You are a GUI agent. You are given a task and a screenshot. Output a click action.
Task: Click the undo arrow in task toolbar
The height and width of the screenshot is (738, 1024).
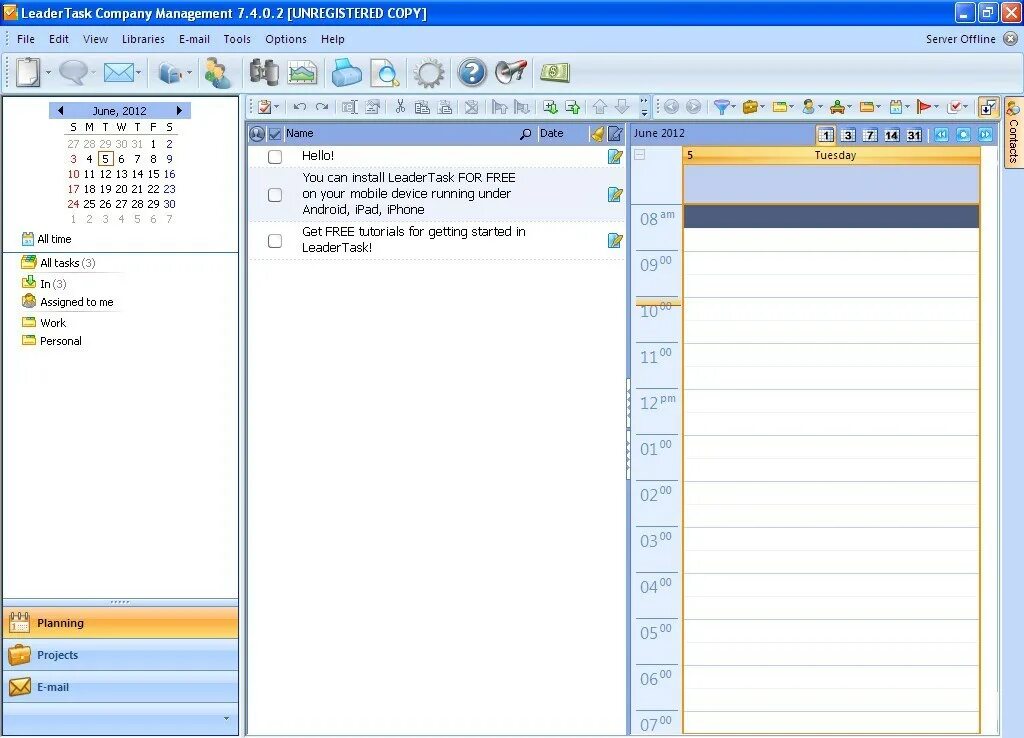[x=299, y=107]
